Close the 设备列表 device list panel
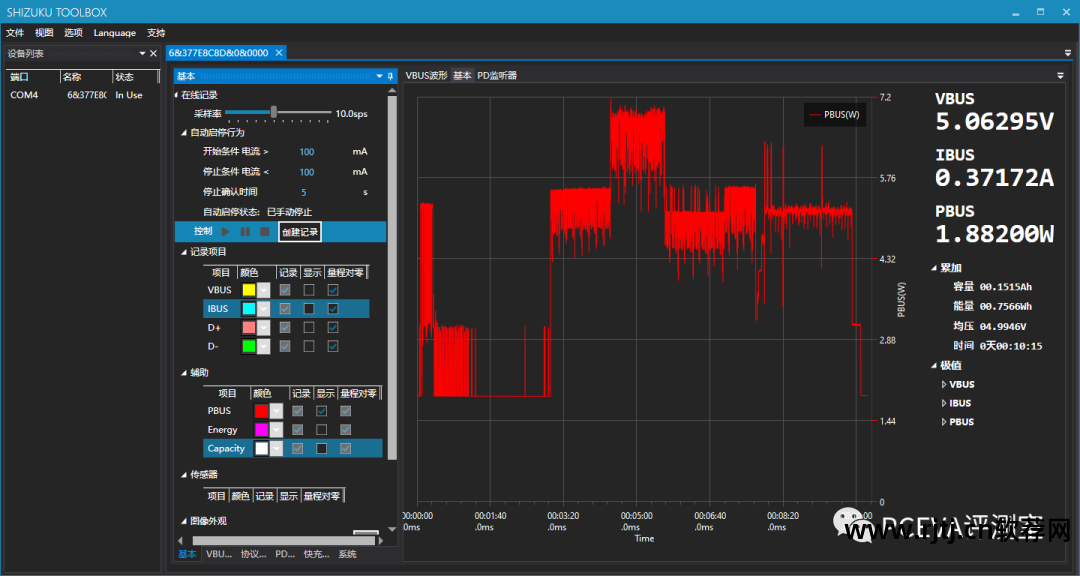 click(153, 53)
